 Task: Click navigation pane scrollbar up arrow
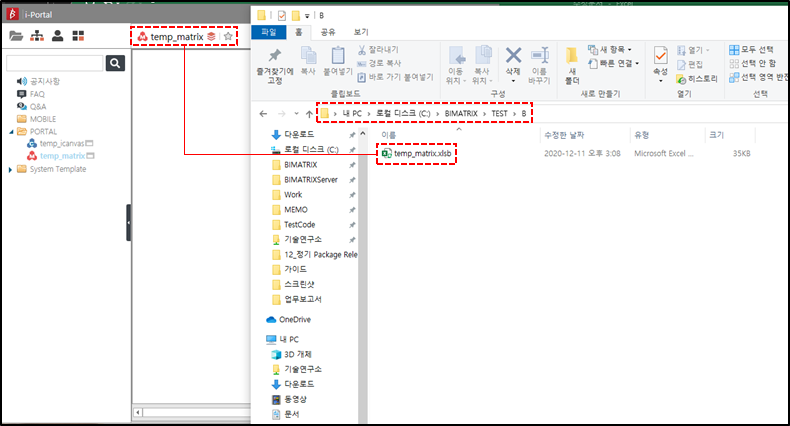(x=363, y=134)
